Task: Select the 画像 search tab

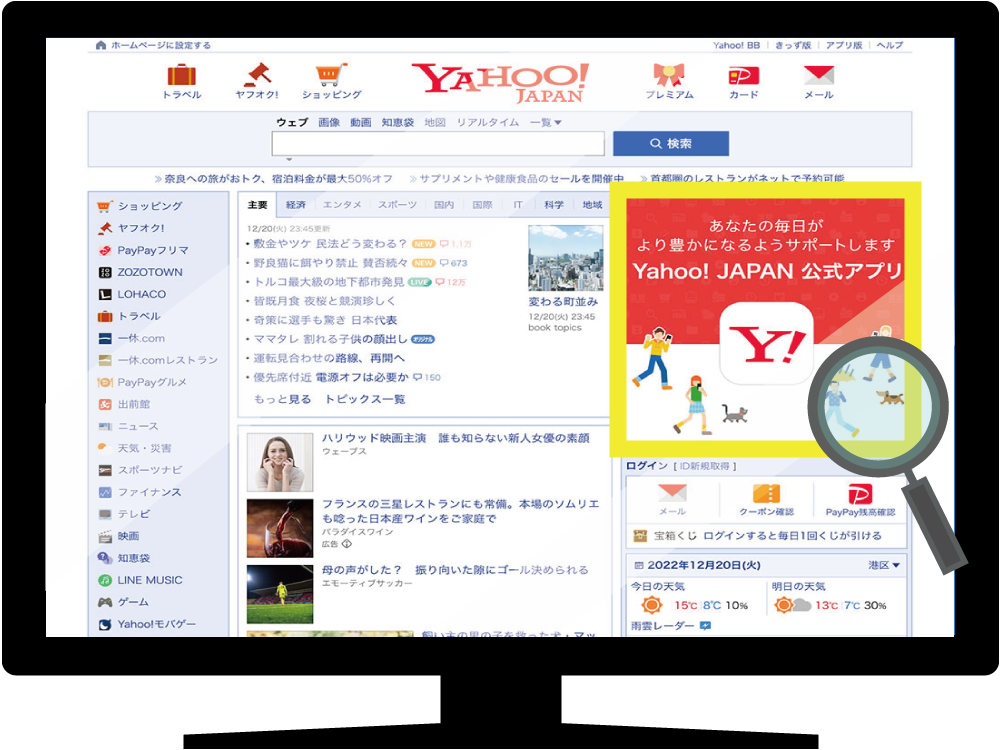Action: 329,122
